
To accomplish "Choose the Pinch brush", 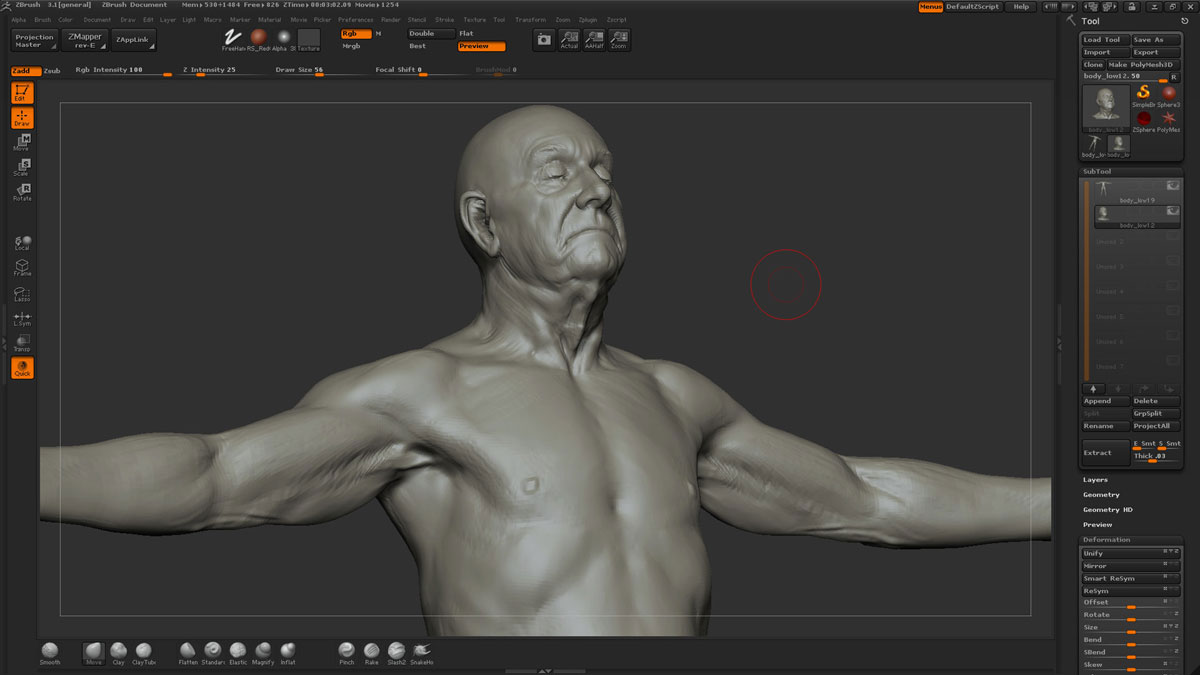I will tap(346, 652).
